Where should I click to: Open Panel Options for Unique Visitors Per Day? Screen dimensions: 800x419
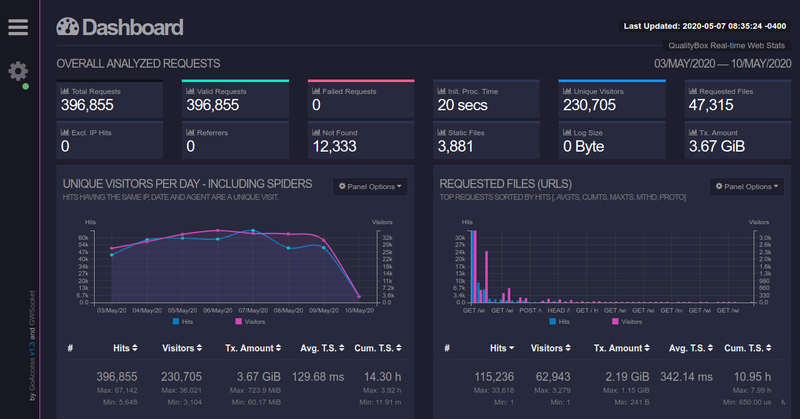coord(370,187)
